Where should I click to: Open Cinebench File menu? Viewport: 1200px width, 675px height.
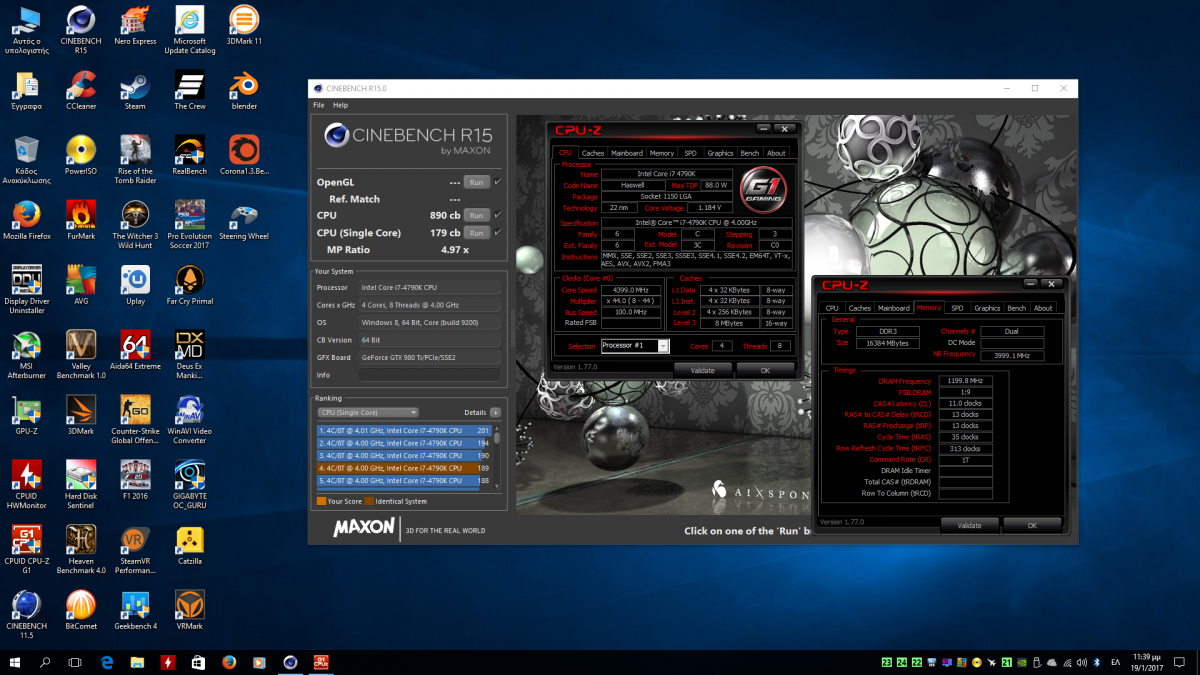319,105
